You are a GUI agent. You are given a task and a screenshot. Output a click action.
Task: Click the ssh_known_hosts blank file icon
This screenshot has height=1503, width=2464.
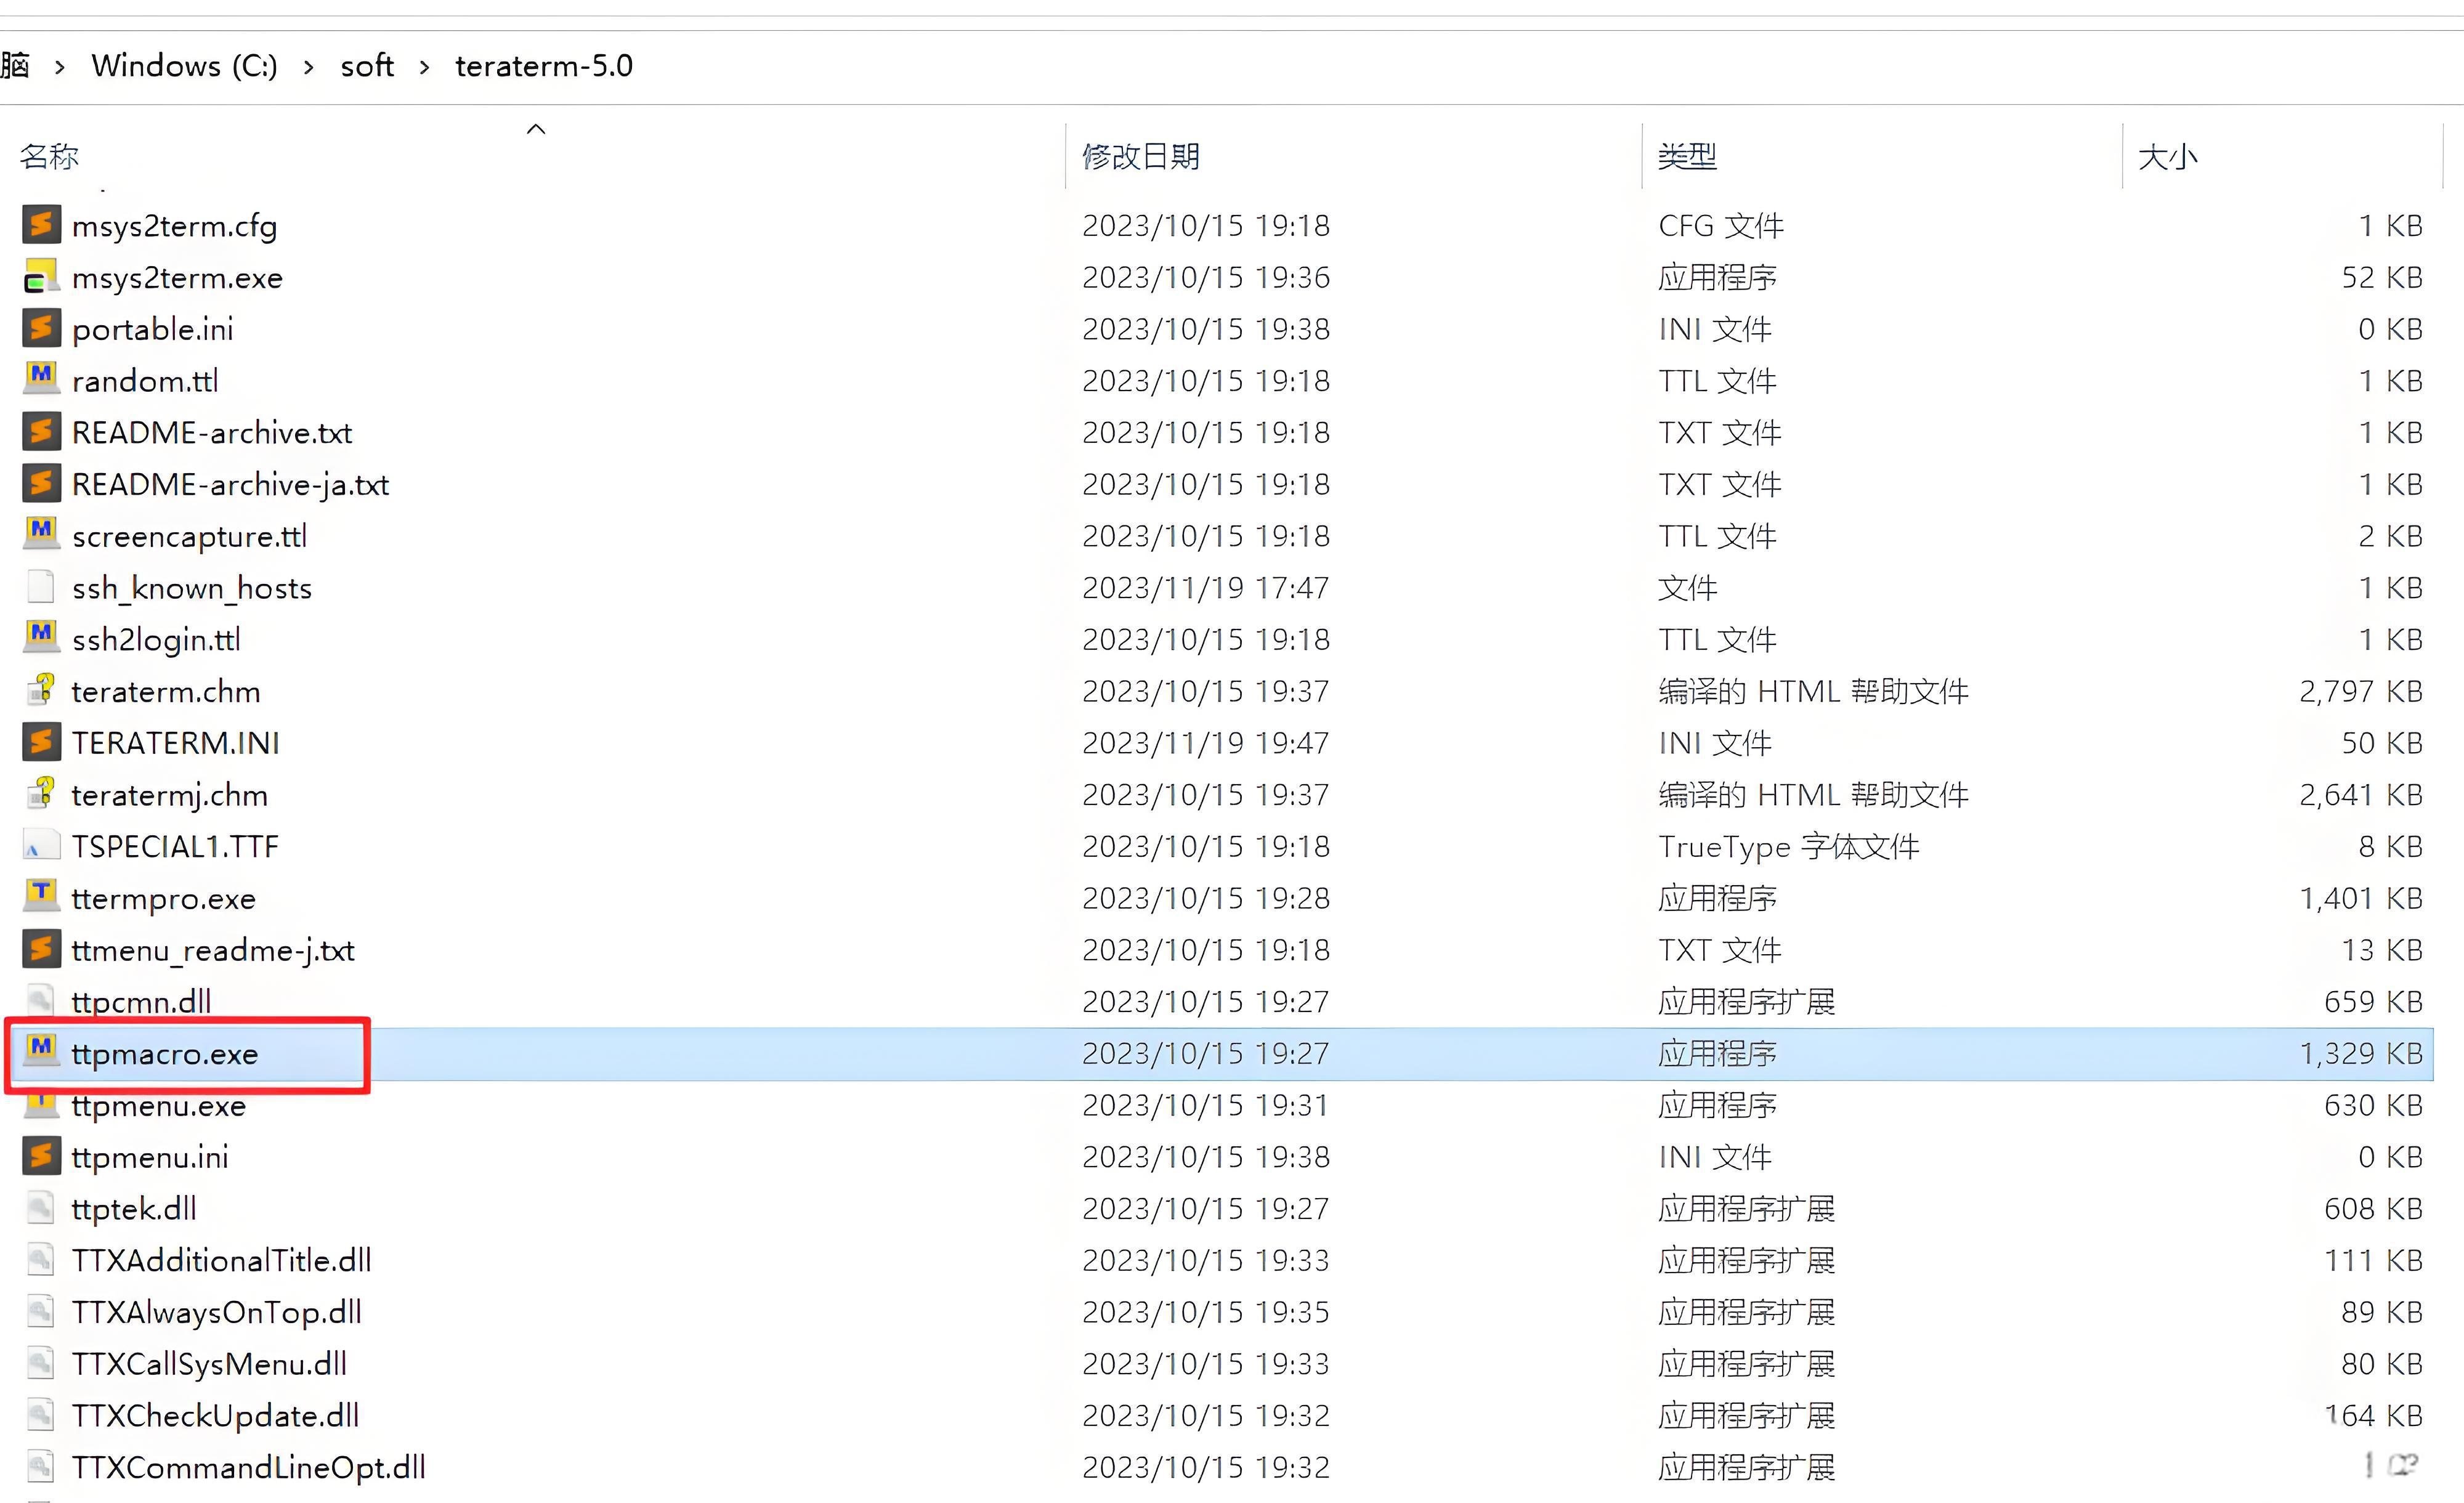(41, 587)
